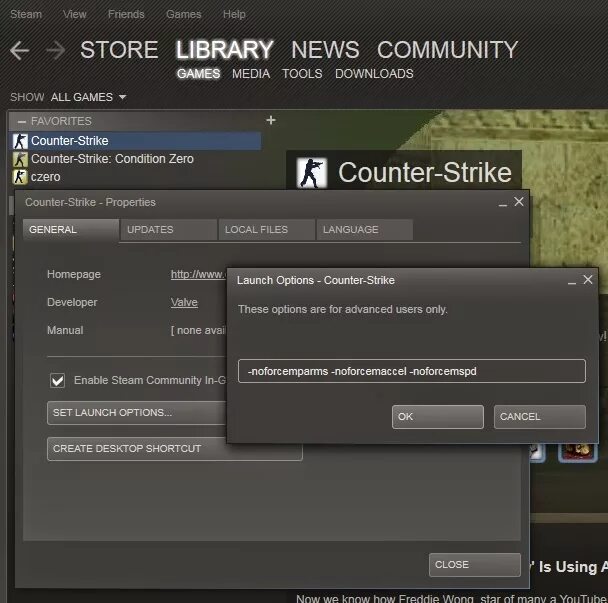Screen dimensions: 608x603
Task: Click the Freddie Wong news text
Action: 452,598
